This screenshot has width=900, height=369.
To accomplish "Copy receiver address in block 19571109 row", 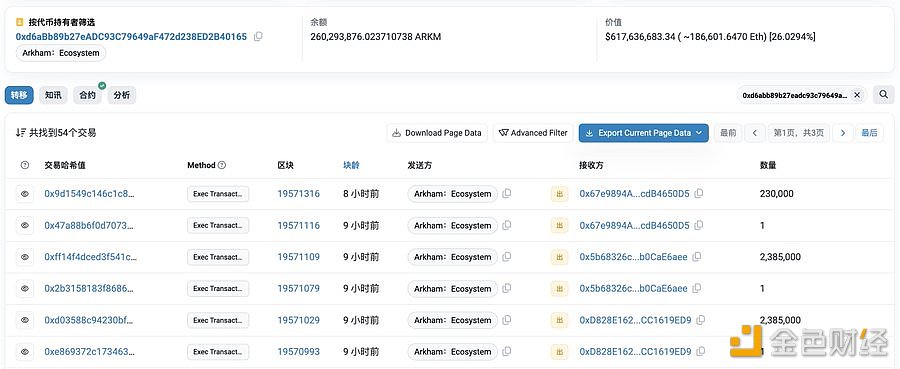I will coord(696,257).
